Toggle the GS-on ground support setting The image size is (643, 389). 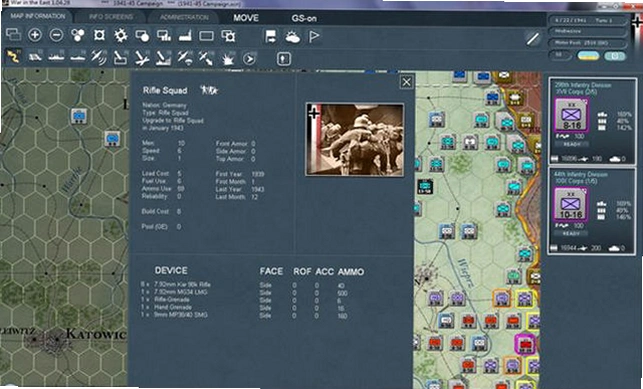point(304,18)
